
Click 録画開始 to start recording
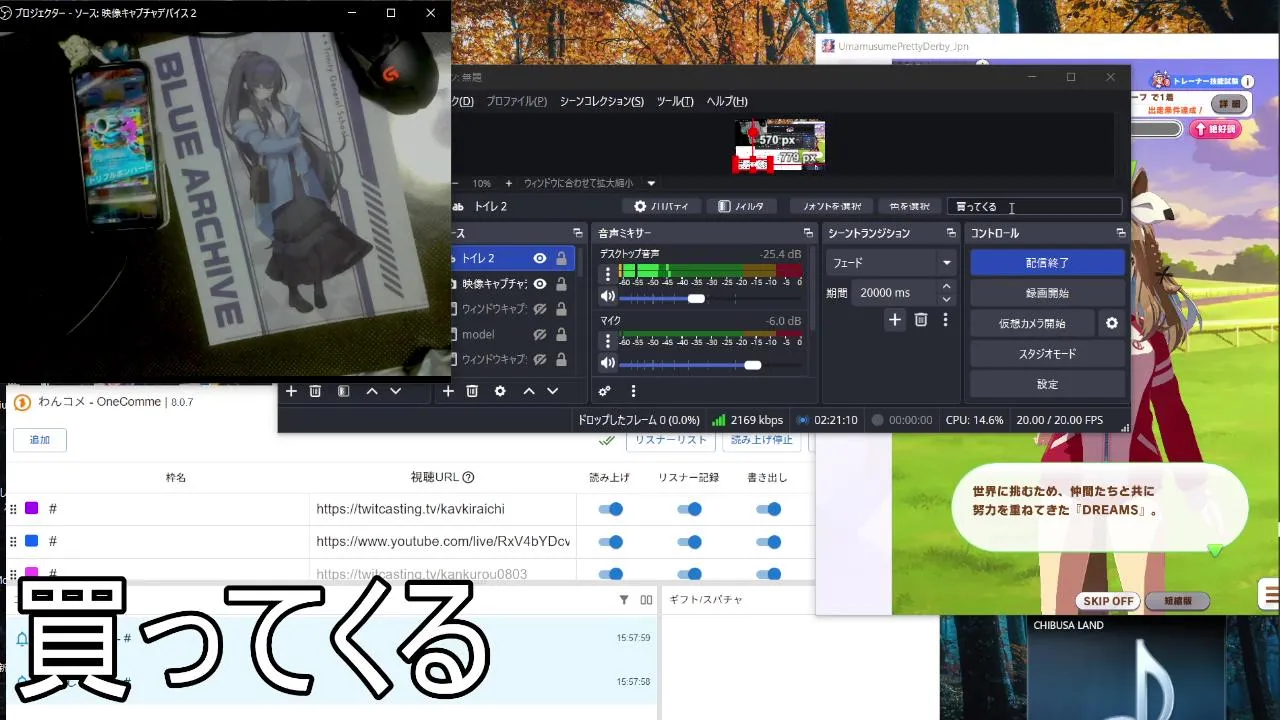point(1047,293)
